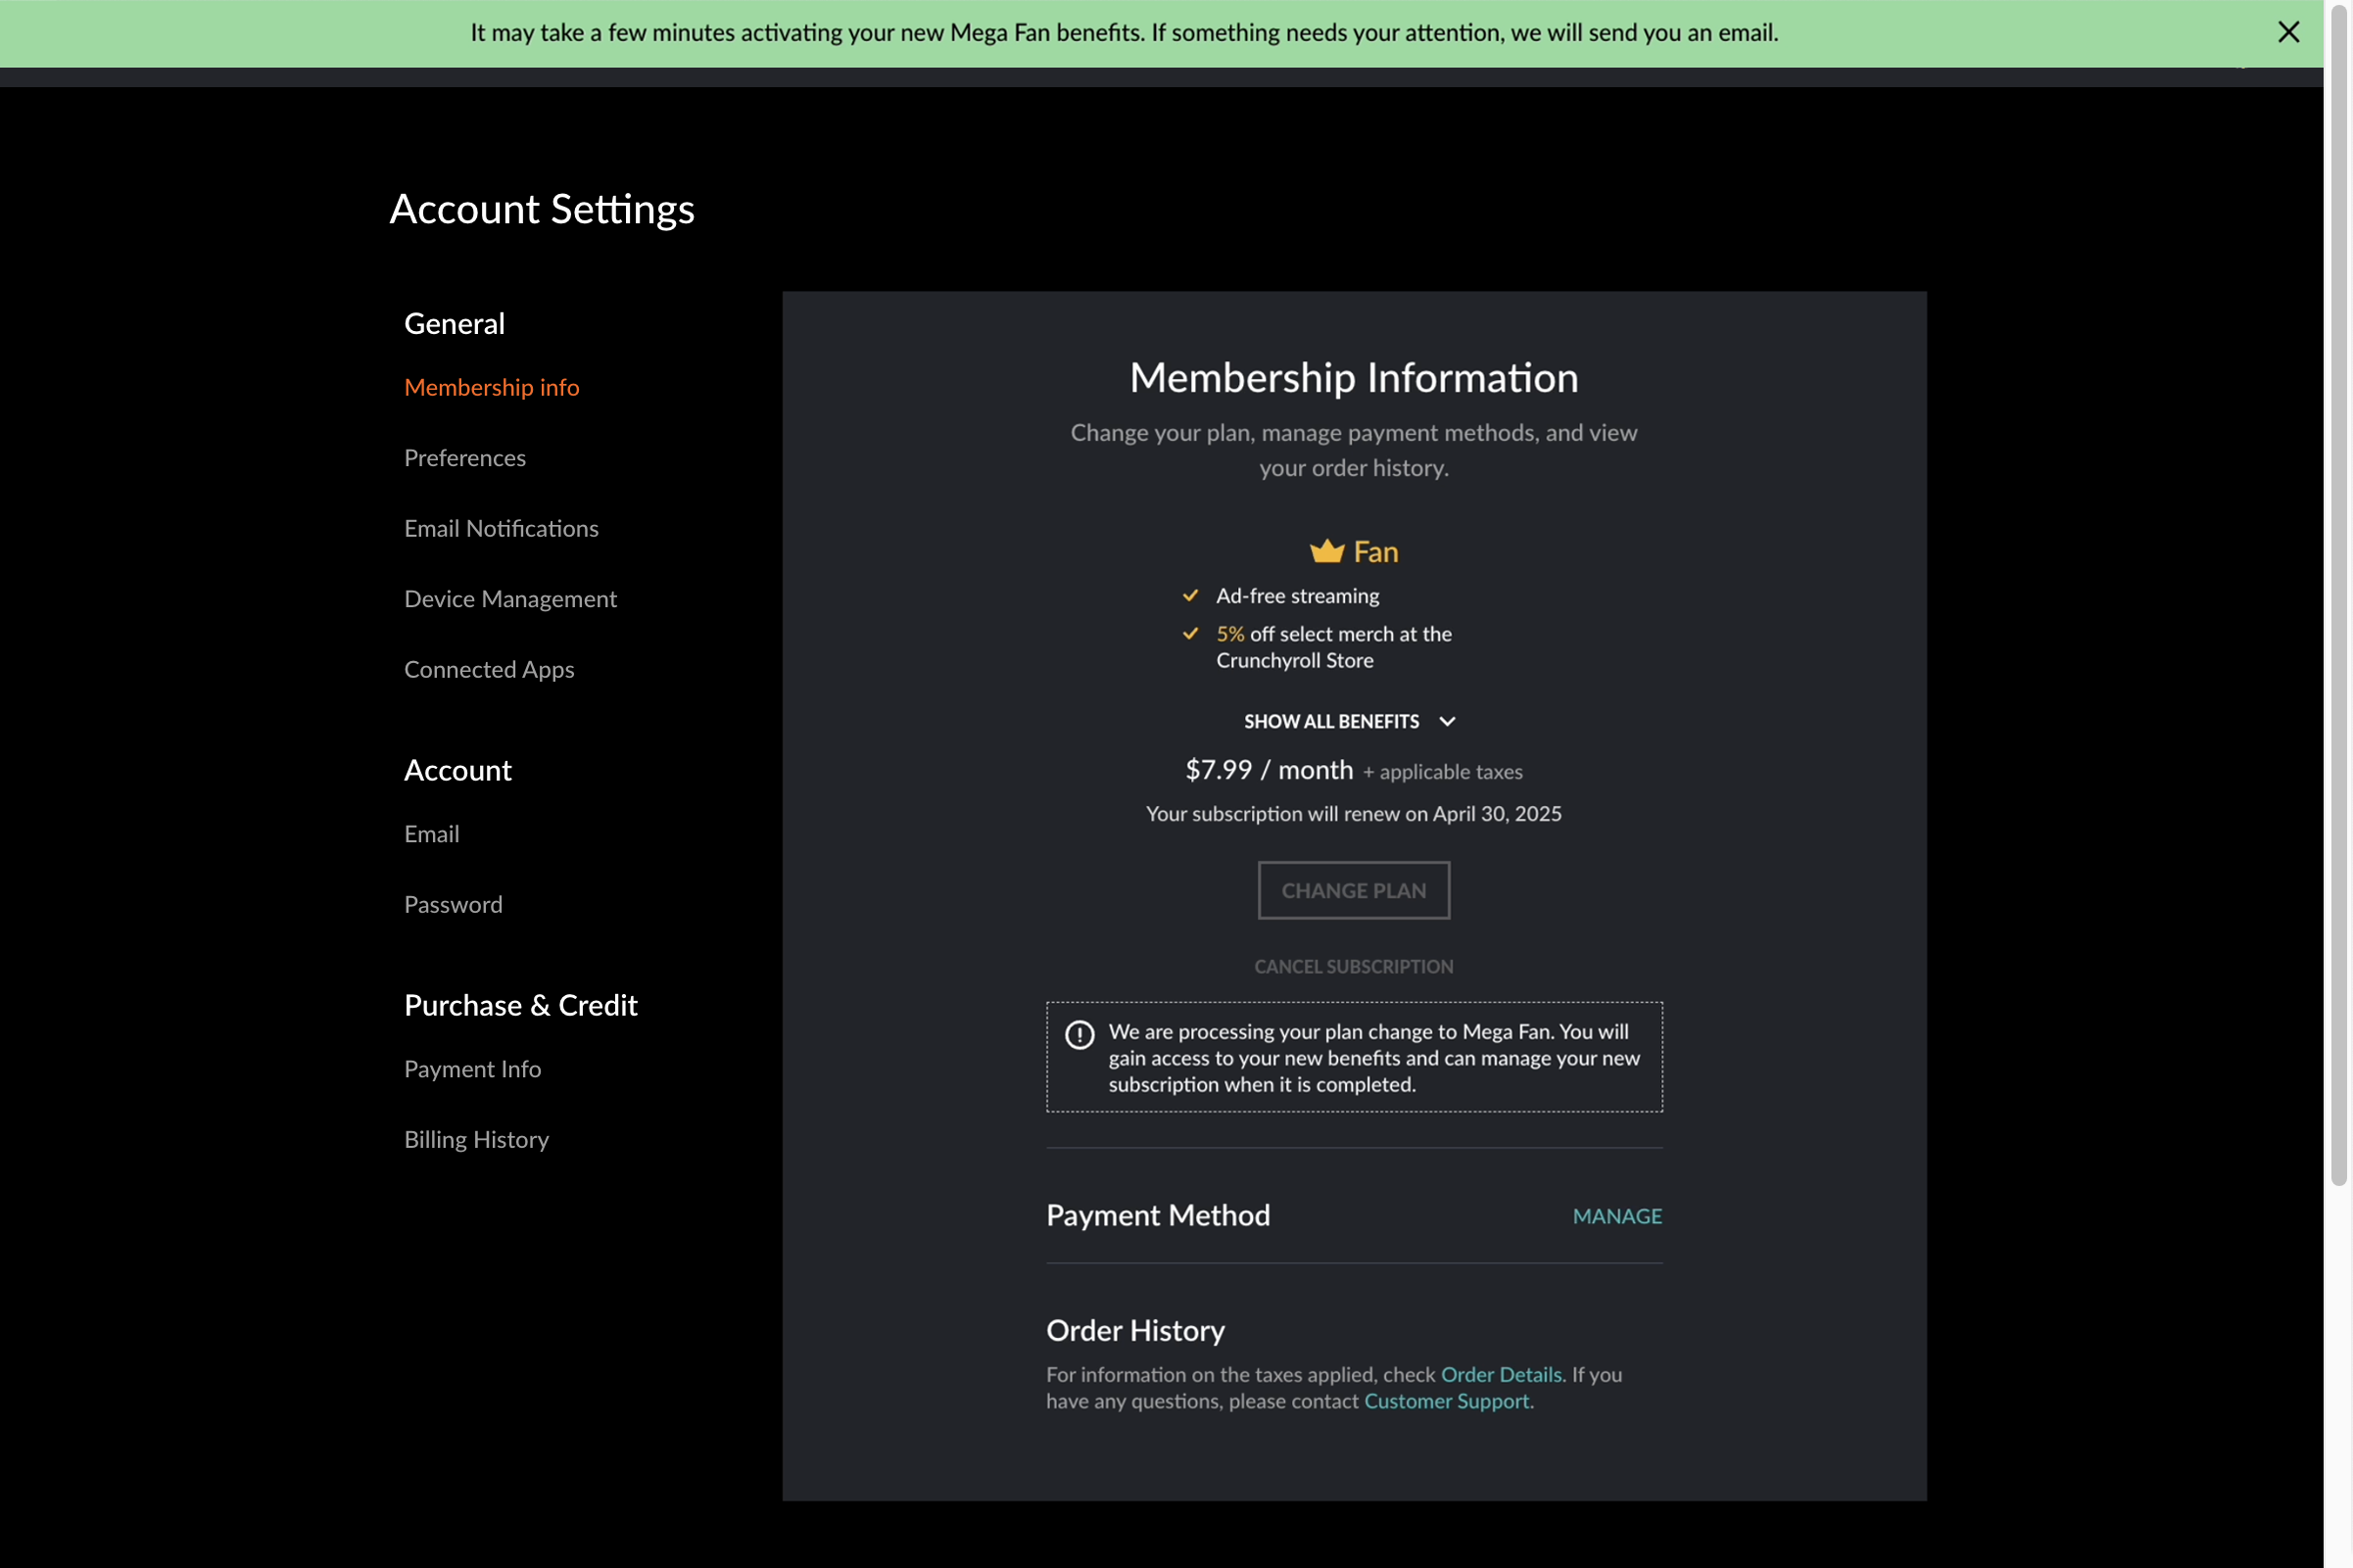Open Device Management

click(x=510, y=598)
